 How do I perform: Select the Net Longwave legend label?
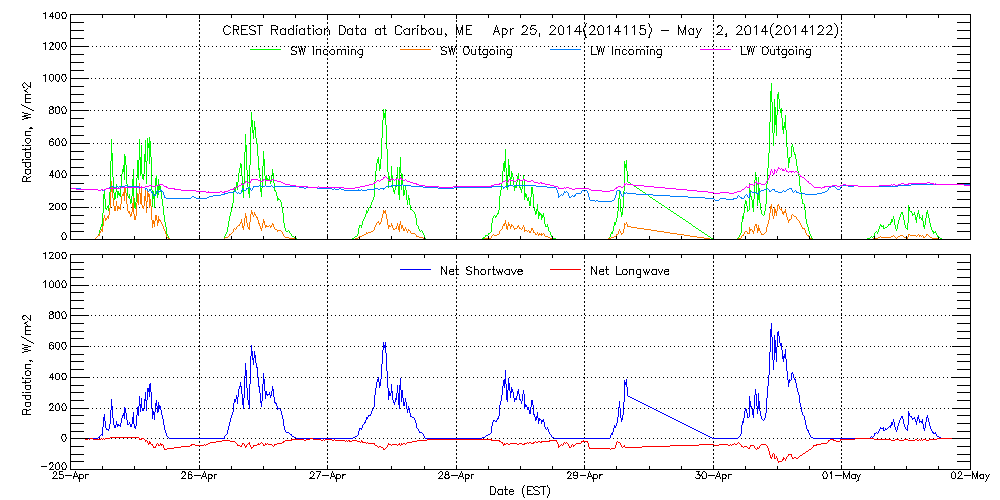tap(631, 271)
